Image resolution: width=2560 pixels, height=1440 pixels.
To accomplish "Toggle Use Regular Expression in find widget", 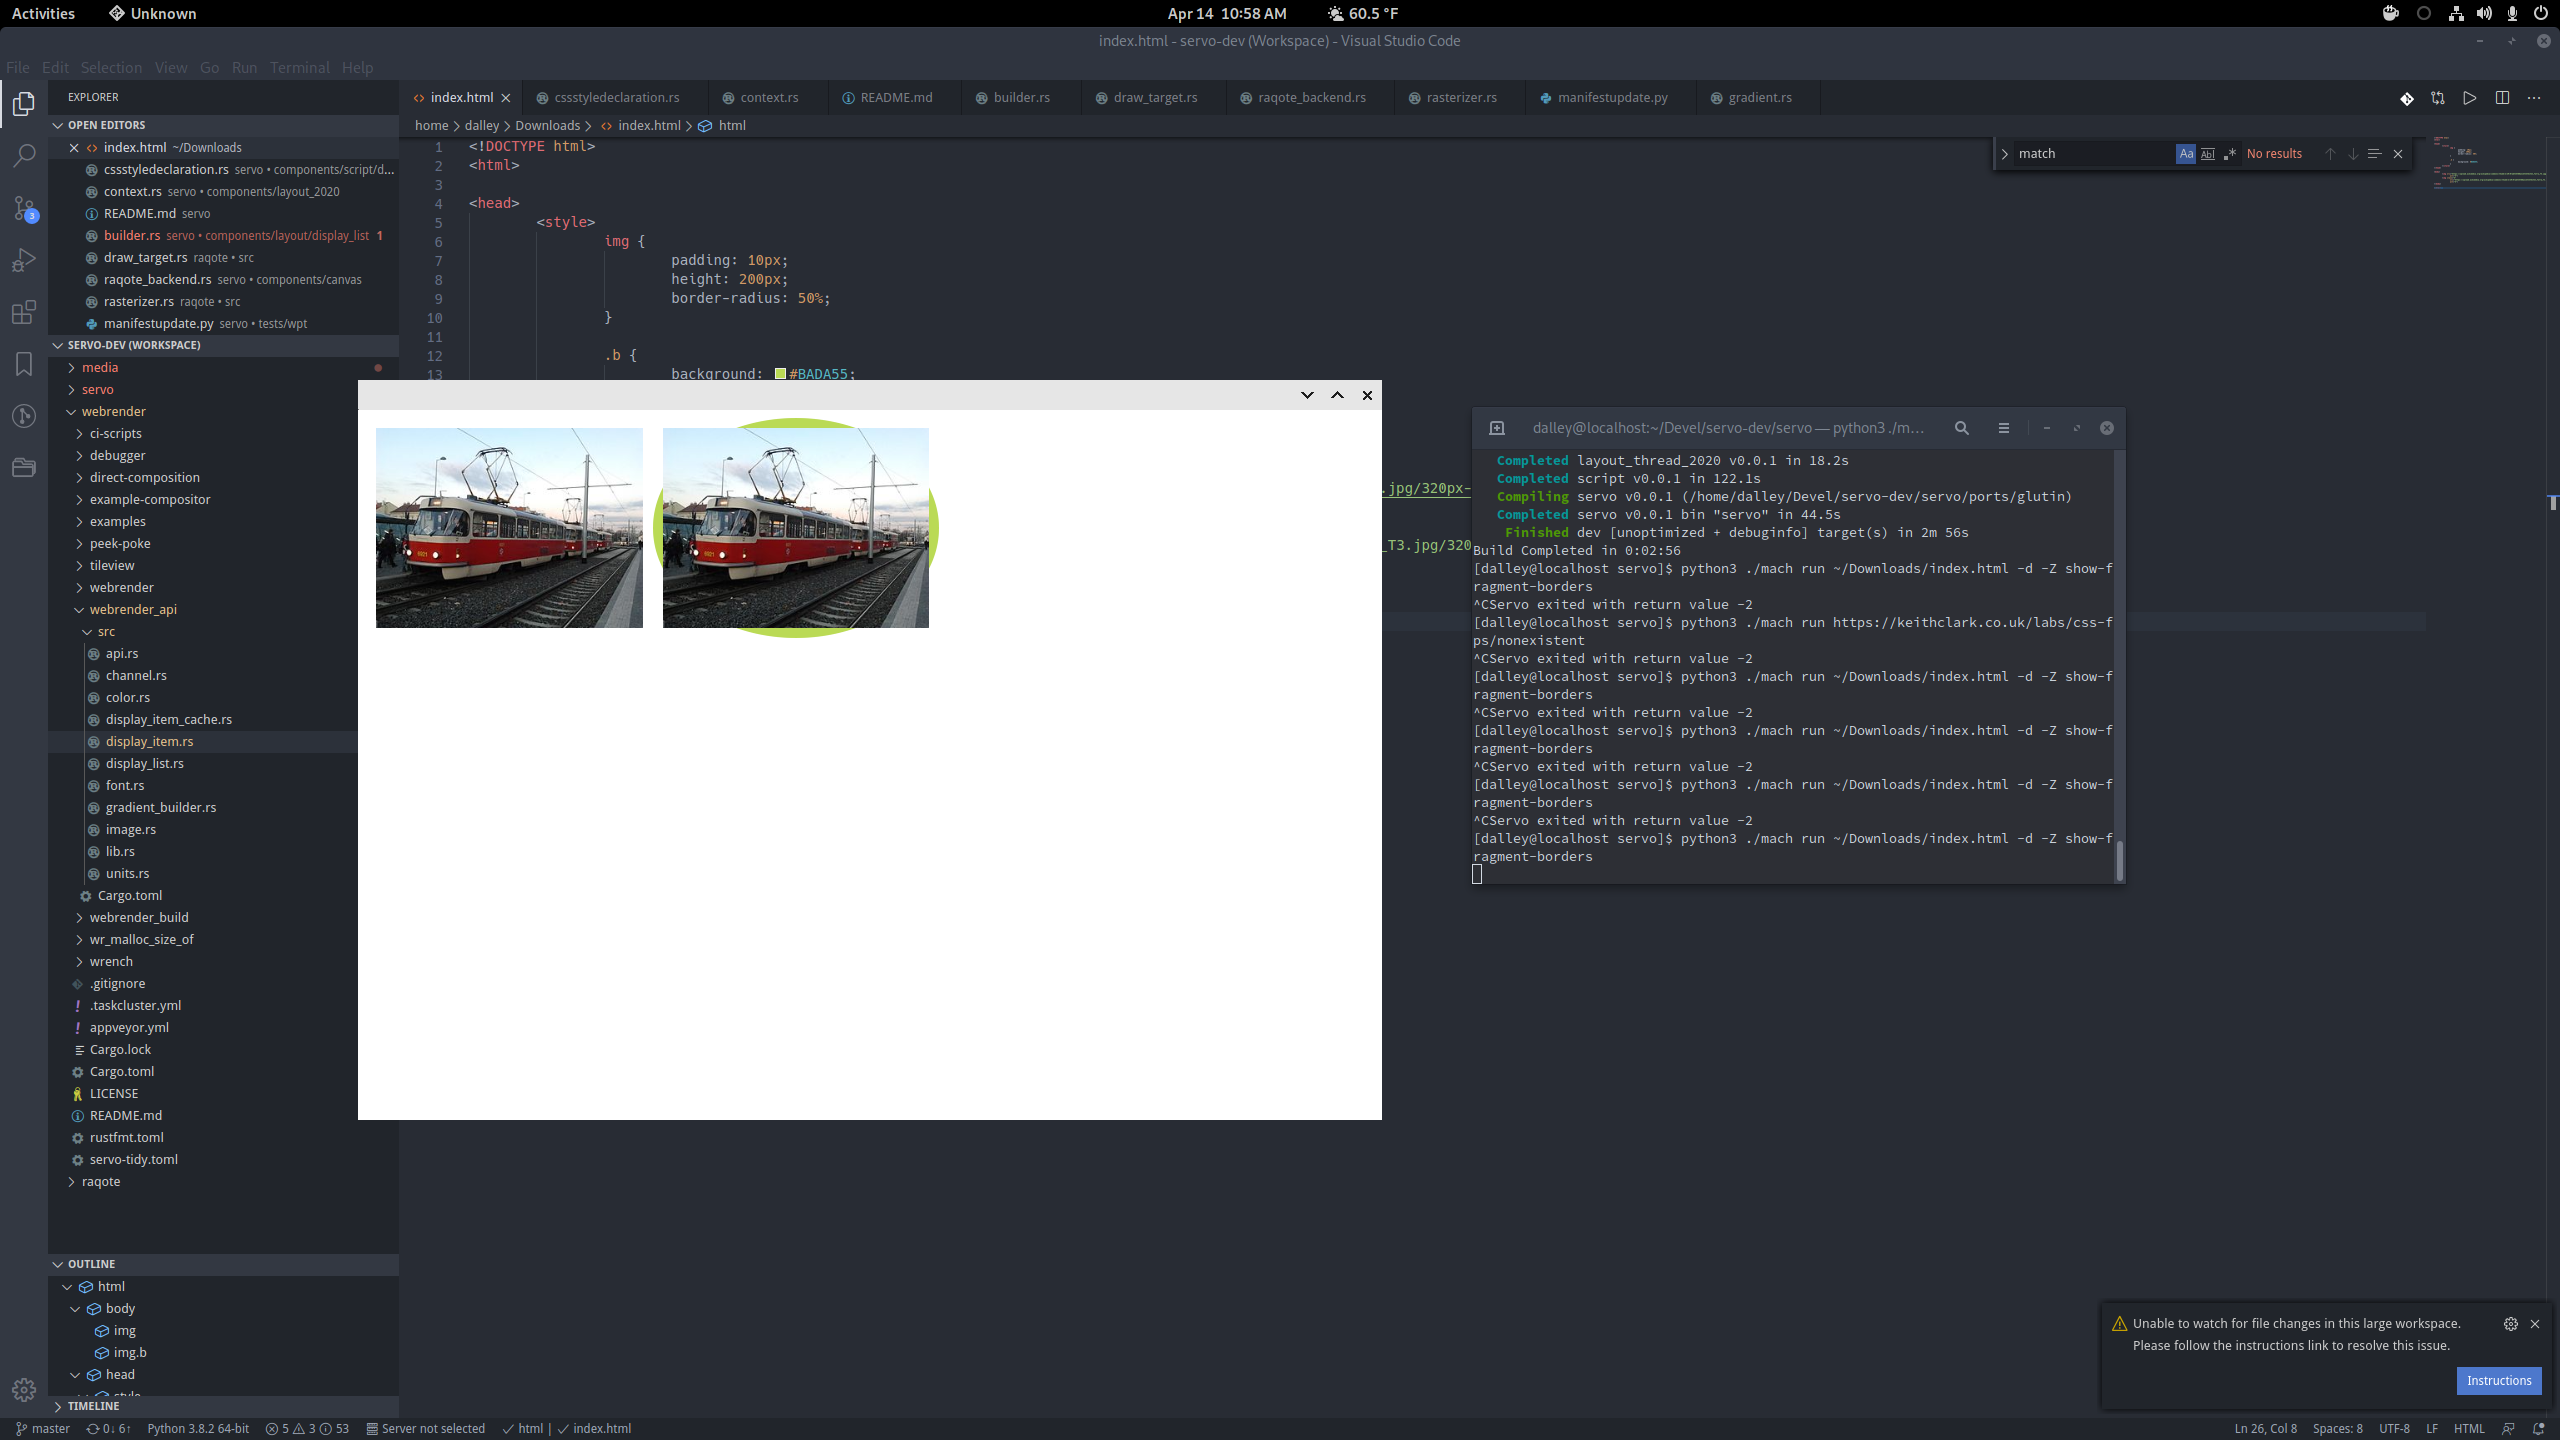I will point(2229,154).
